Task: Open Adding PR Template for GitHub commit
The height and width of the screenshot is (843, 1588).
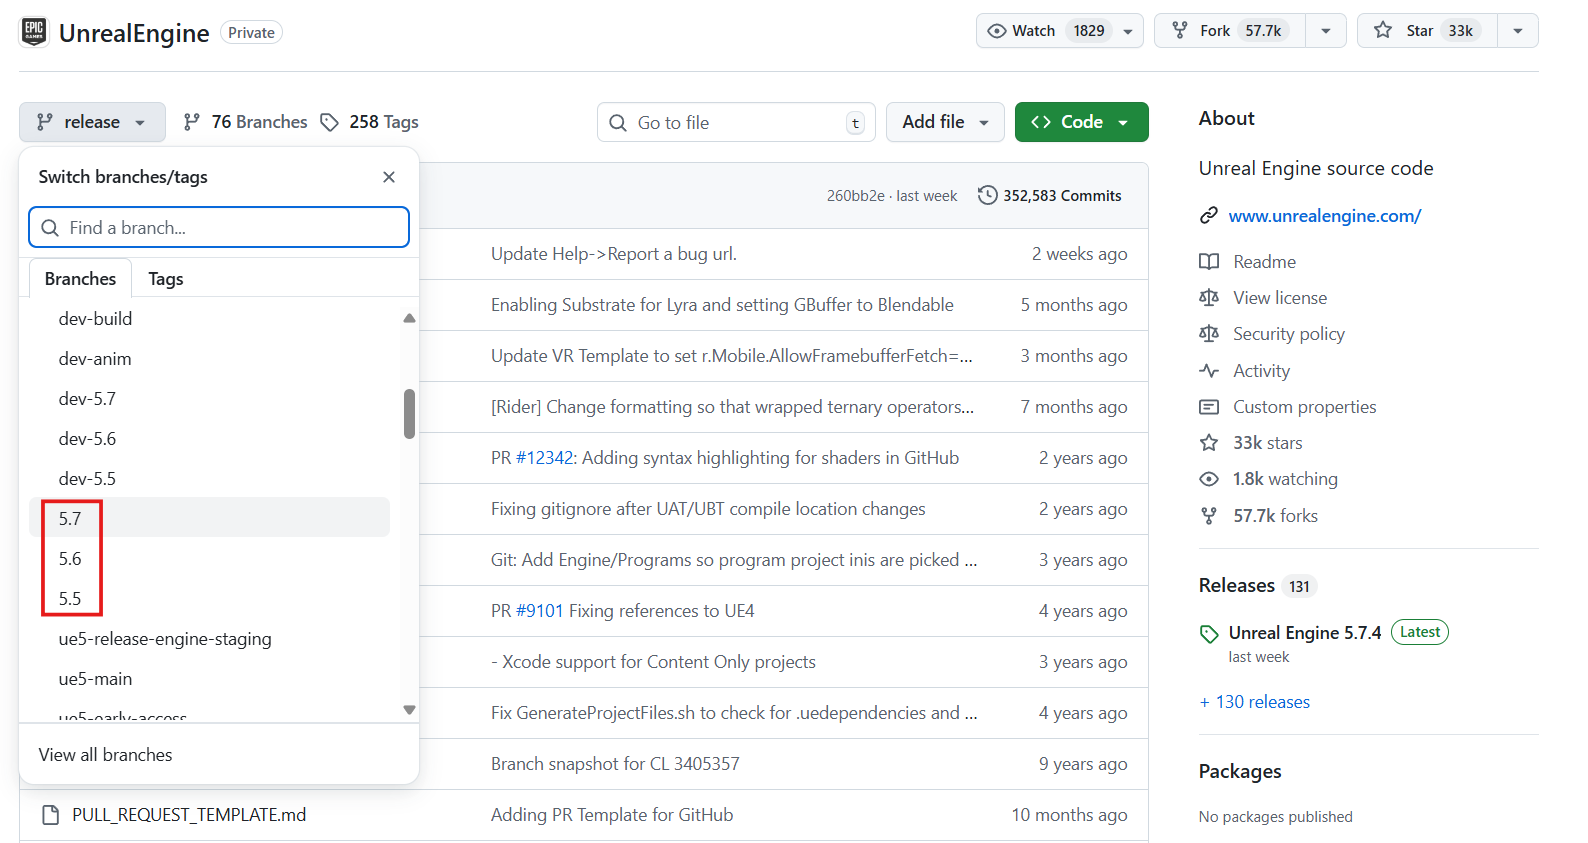Action: (612, 815)
